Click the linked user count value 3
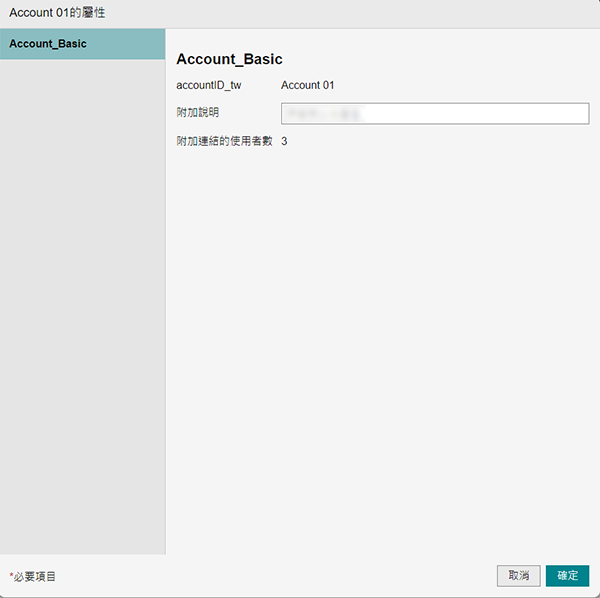Image resolution: width=600 pixels, height=598 pixels. tap(284, 141)
